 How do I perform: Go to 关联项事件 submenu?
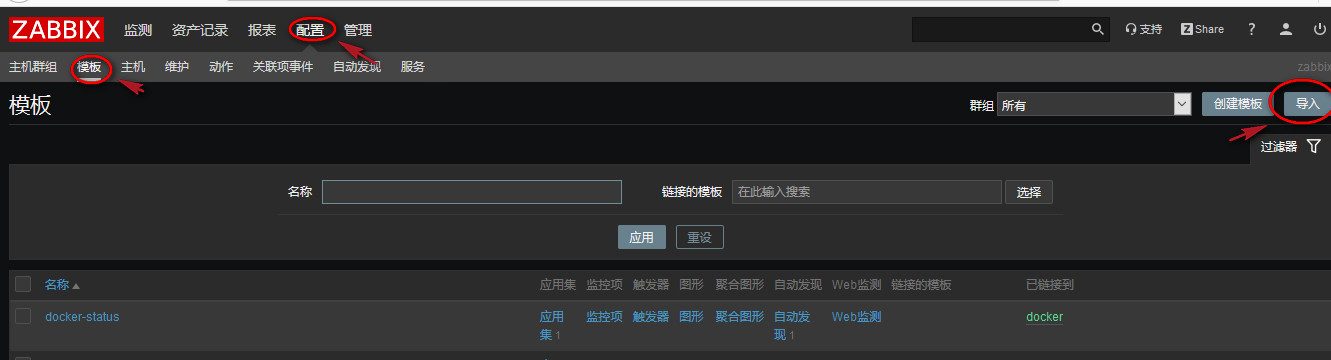283,67
